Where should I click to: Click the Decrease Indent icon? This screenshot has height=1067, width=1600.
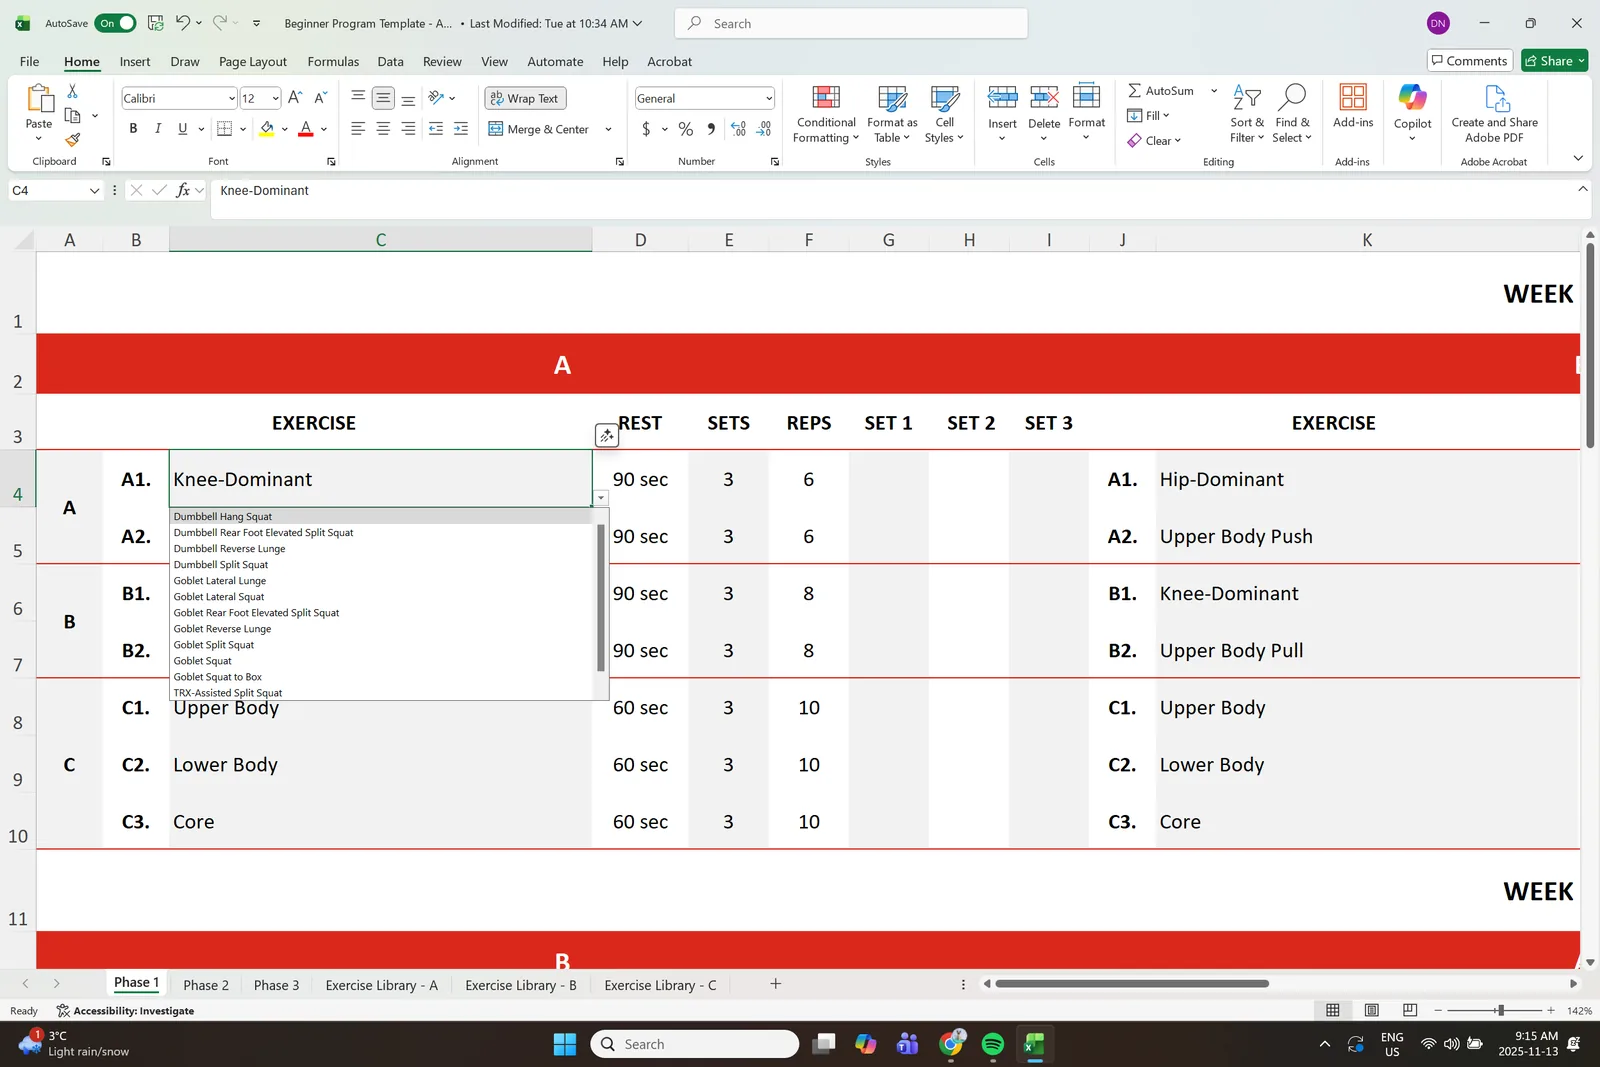(x=436, y=128)
